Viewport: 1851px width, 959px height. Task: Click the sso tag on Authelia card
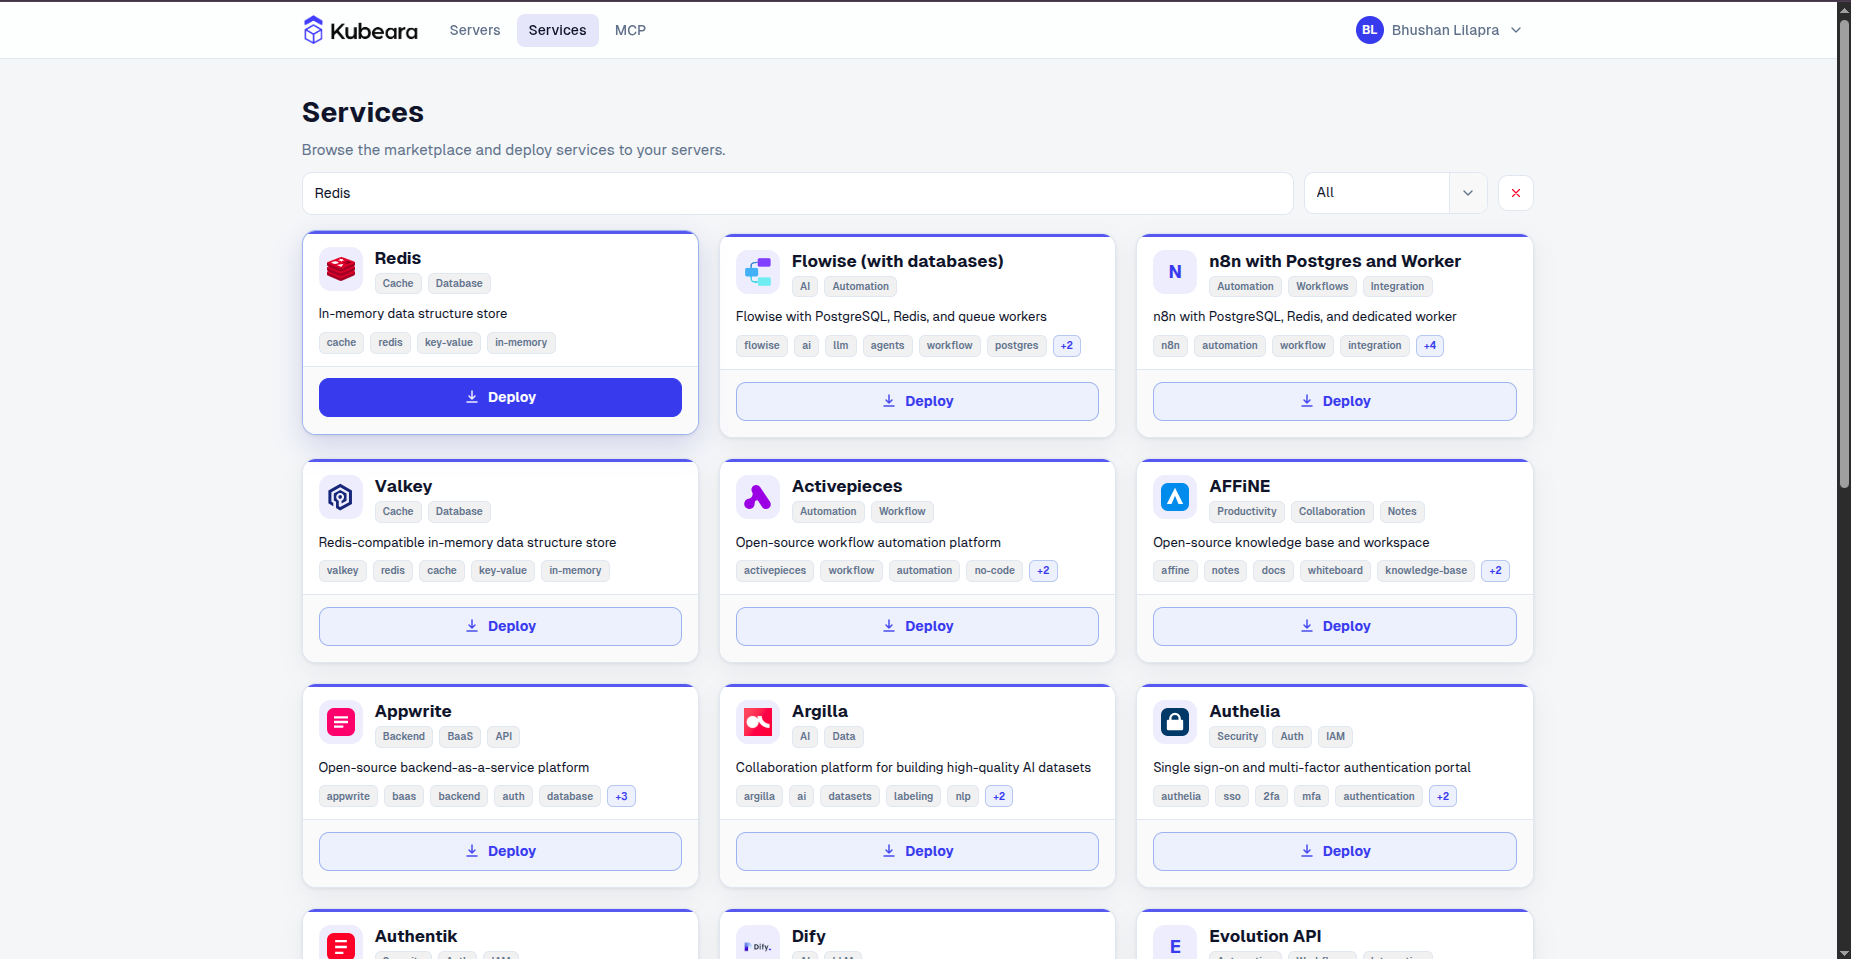coord(1232,797)
